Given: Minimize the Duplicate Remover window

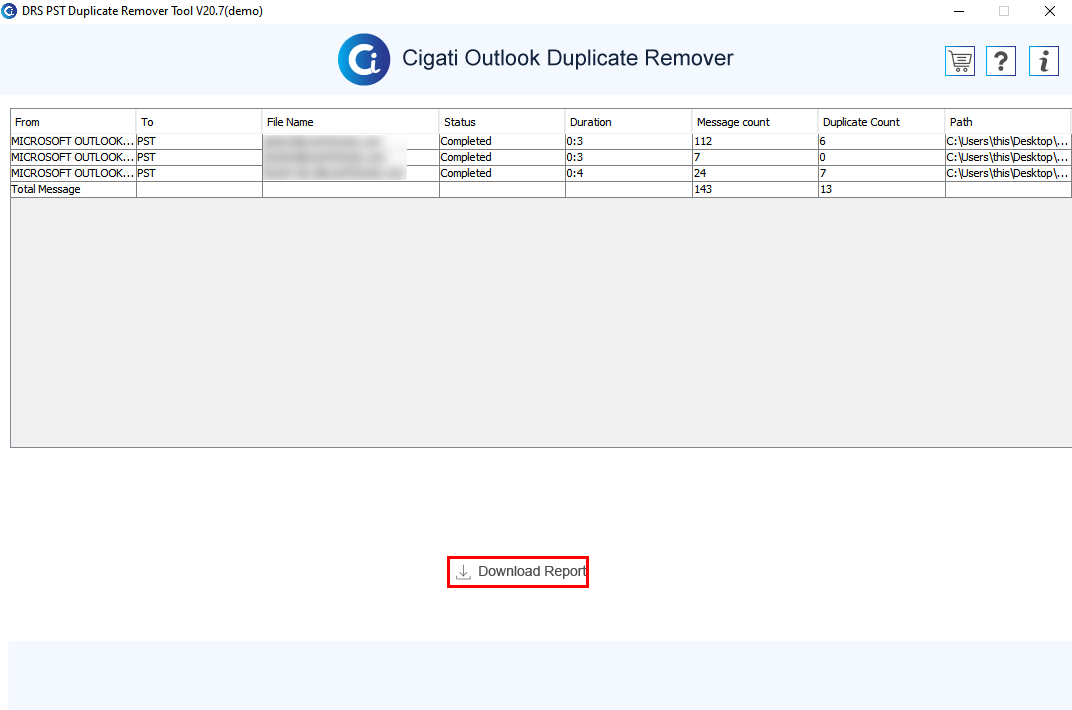Looking at the screenshot, I should tap(959, 11).
